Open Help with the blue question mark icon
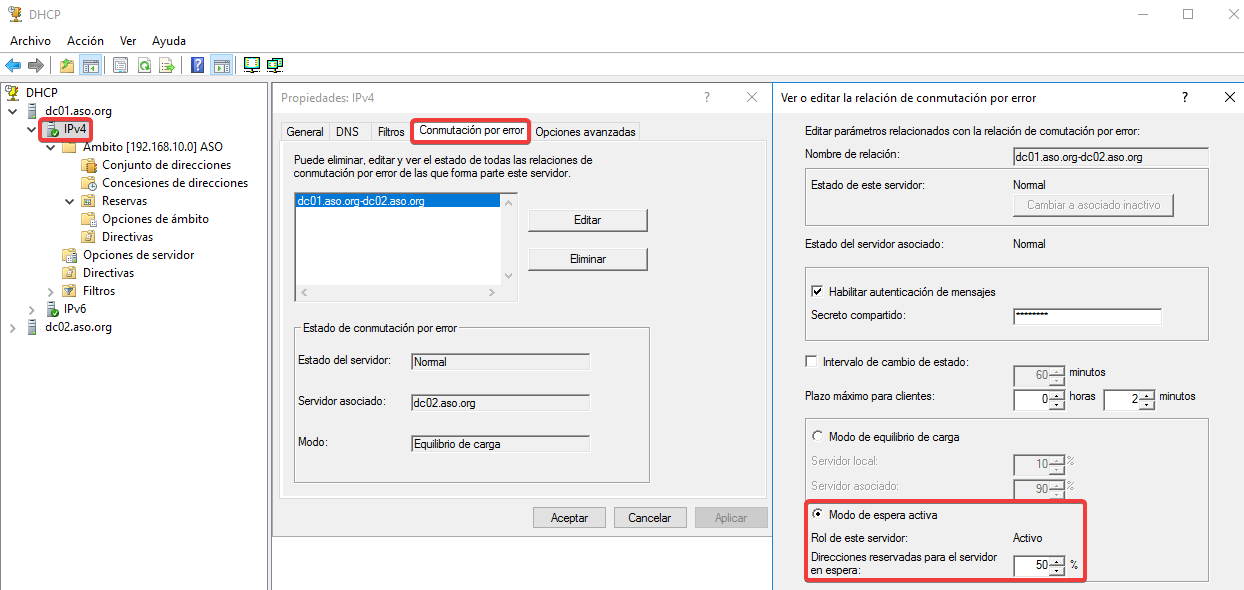Image resolution: width=1244 pixels, height=590 pixels. [198, 66]
